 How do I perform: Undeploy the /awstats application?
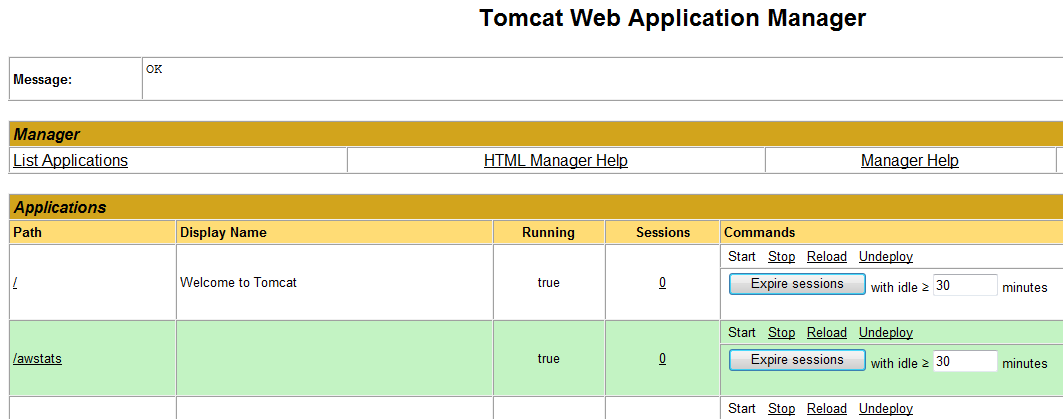click(x=886, y=333)
